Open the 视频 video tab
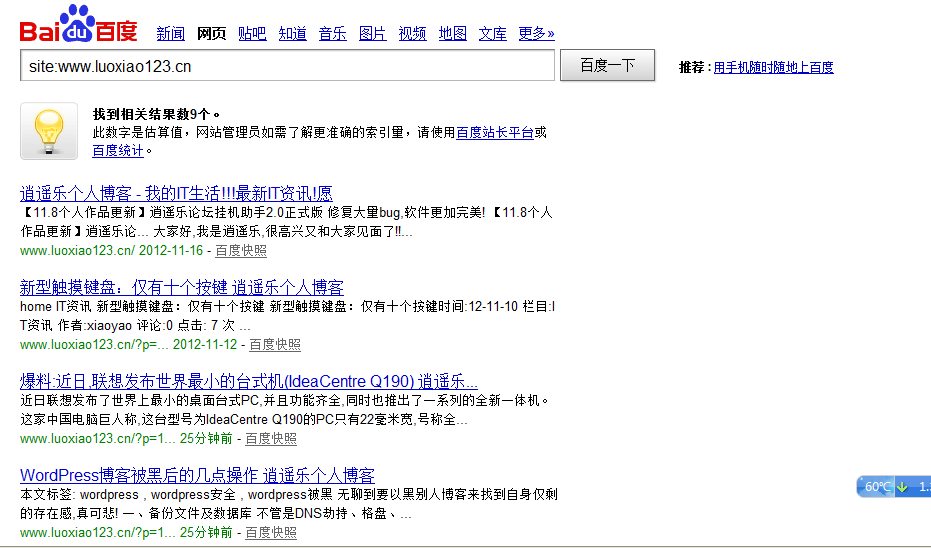931x548 pixels. tap(413, 34)
